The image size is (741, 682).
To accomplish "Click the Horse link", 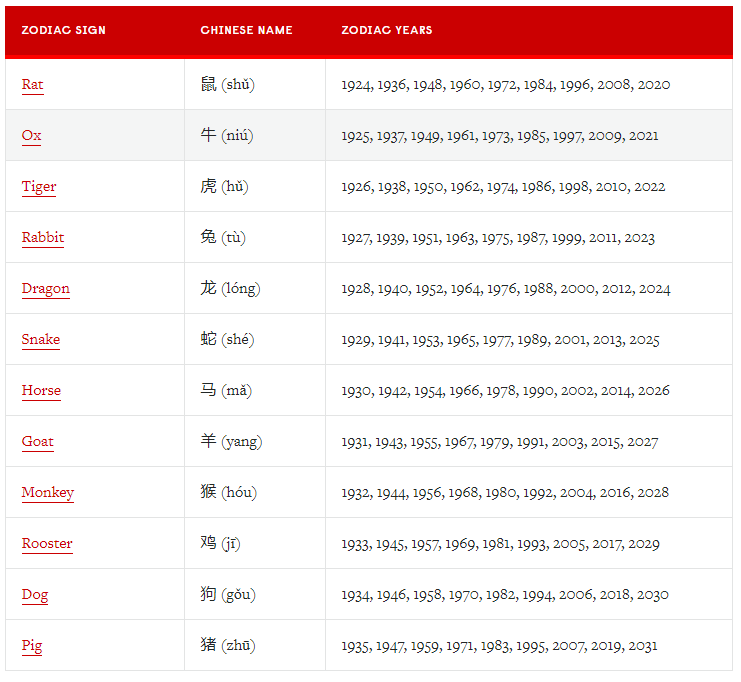I will [41, 391].
